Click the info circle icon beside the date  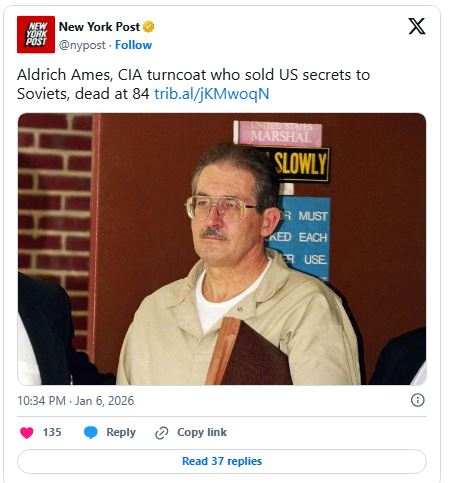tap(418, 400)
